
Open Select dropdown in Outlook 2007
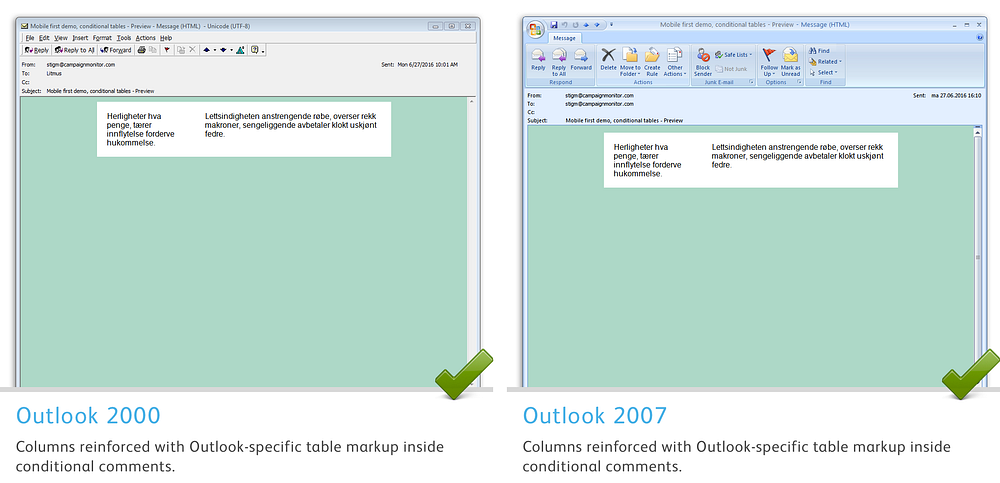pyautogui.click(x=823, y=73)
